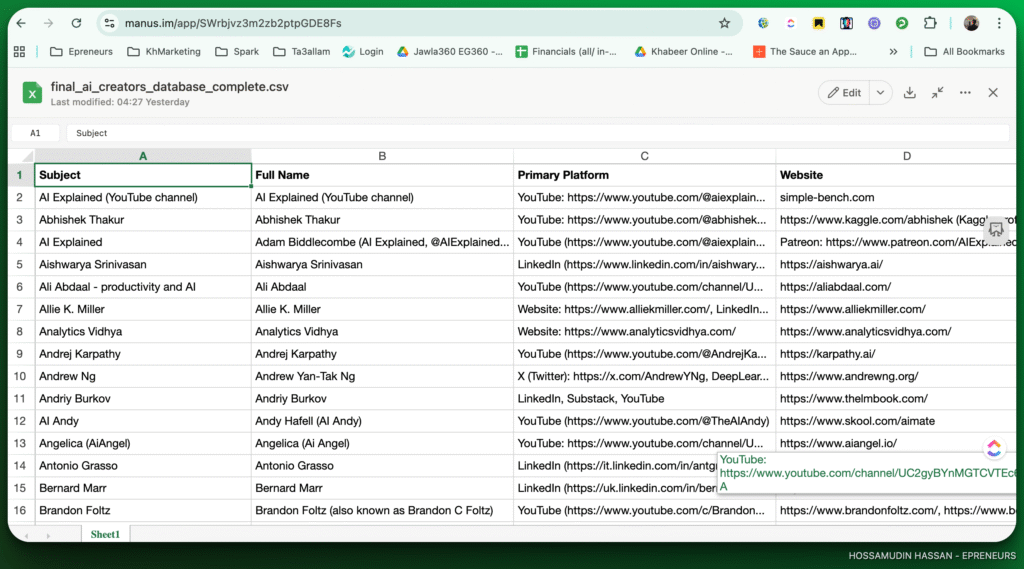The width and height of the screenshot is (1024, 569).
Task: Close the file preview with X
Action: [x=993, y=93]
